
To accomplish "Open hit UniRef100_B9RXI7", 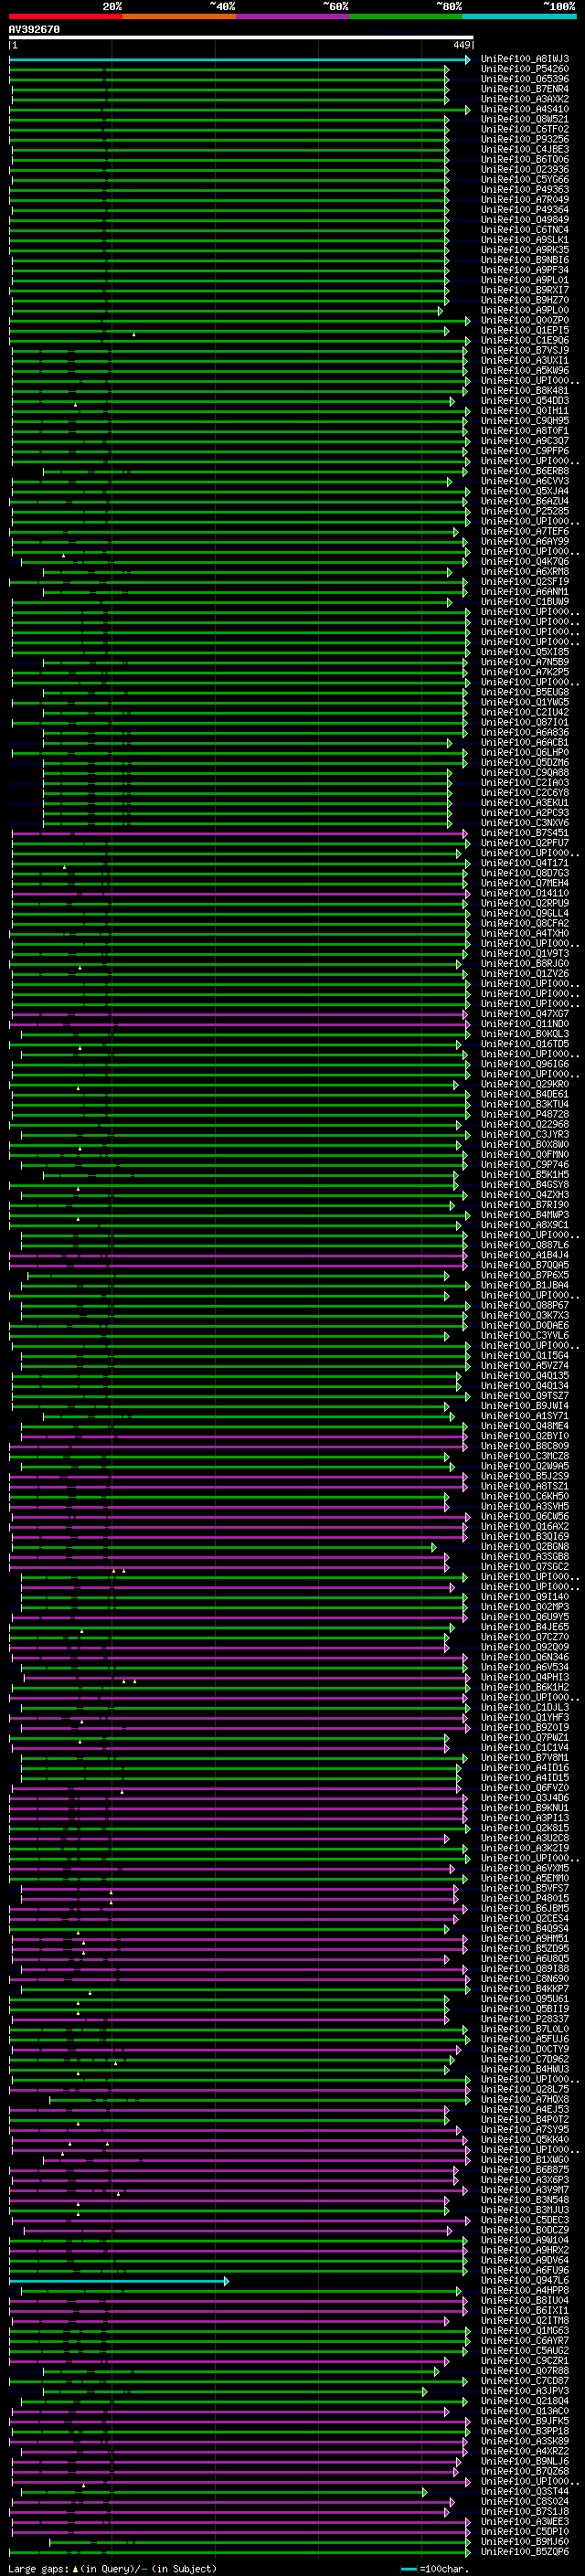I will 524,290.
